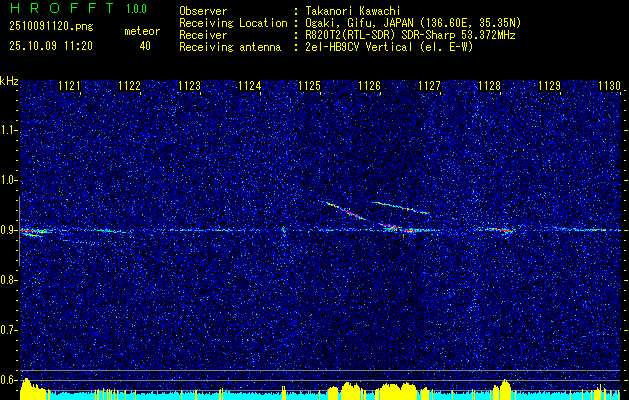Click the date stamp 25.10.09 11:20
629x400 pixels.
coord(51,46)
